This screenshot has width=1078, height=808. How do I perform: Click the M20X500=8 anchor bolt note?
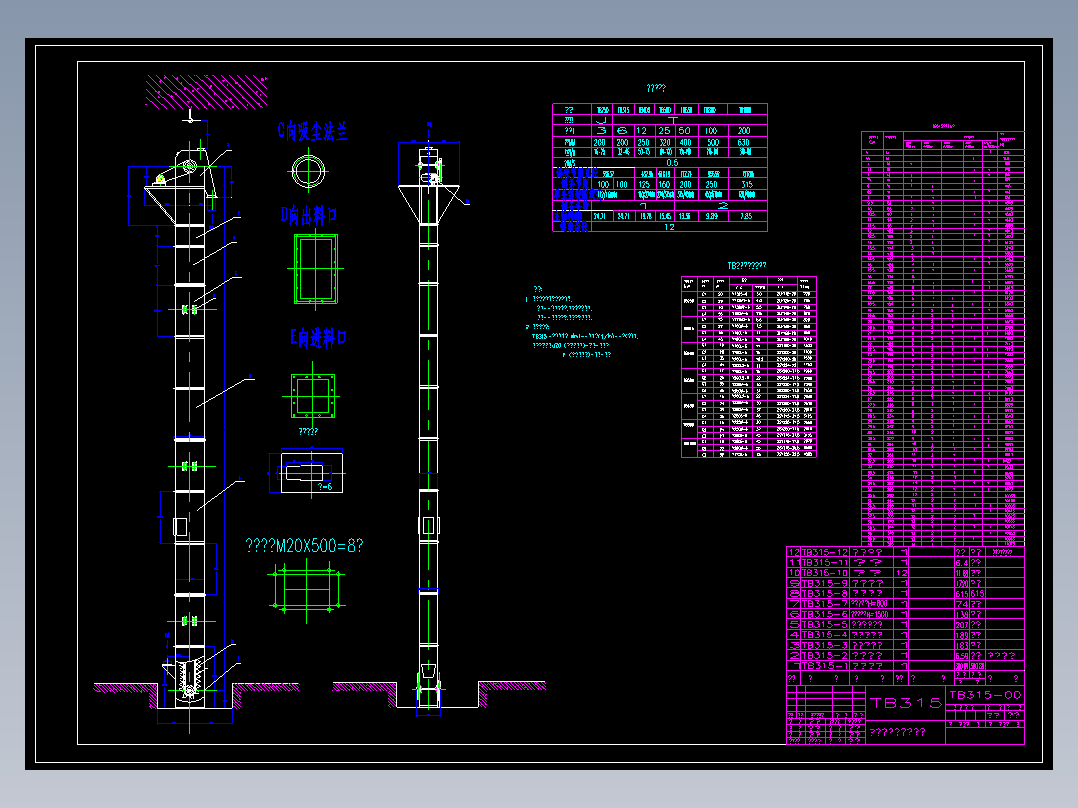pos(304,545)
